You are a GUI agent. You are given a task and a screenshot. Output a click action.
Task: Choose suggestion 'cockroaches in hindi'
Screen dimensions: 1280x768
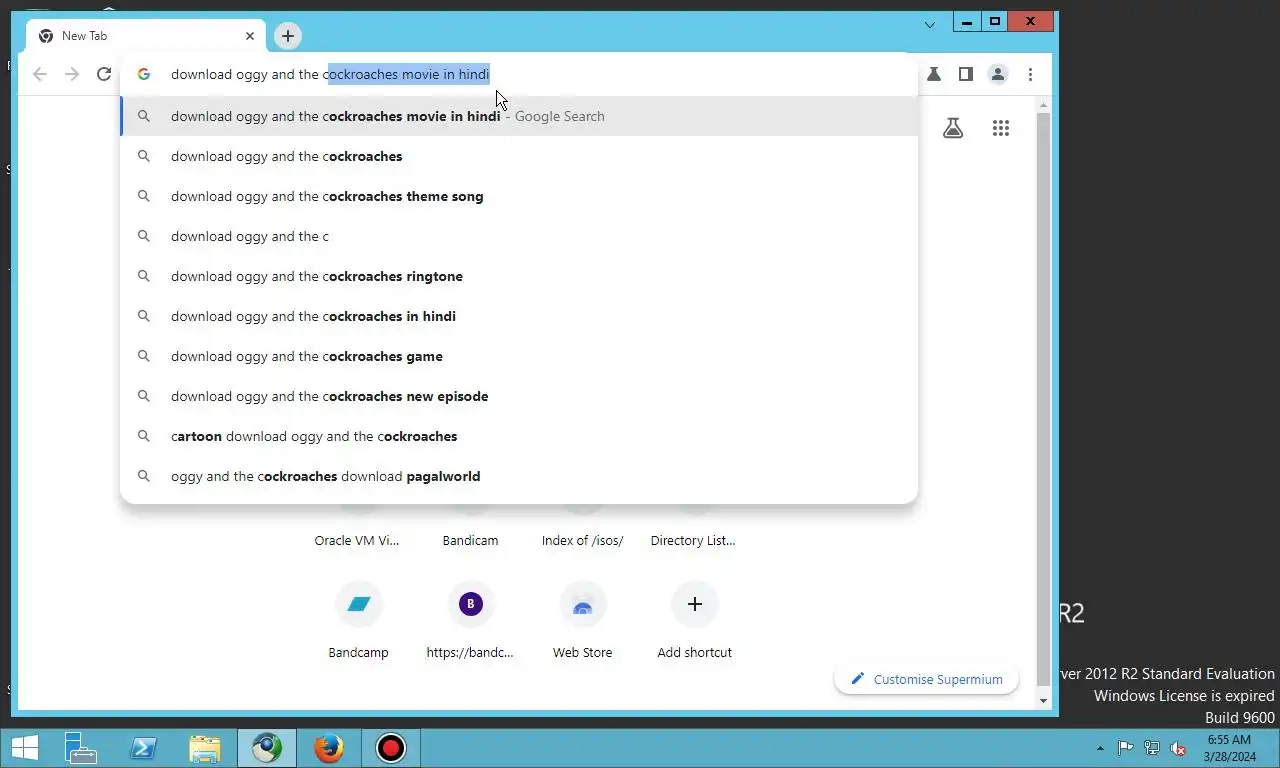click(x=519, y=316)
